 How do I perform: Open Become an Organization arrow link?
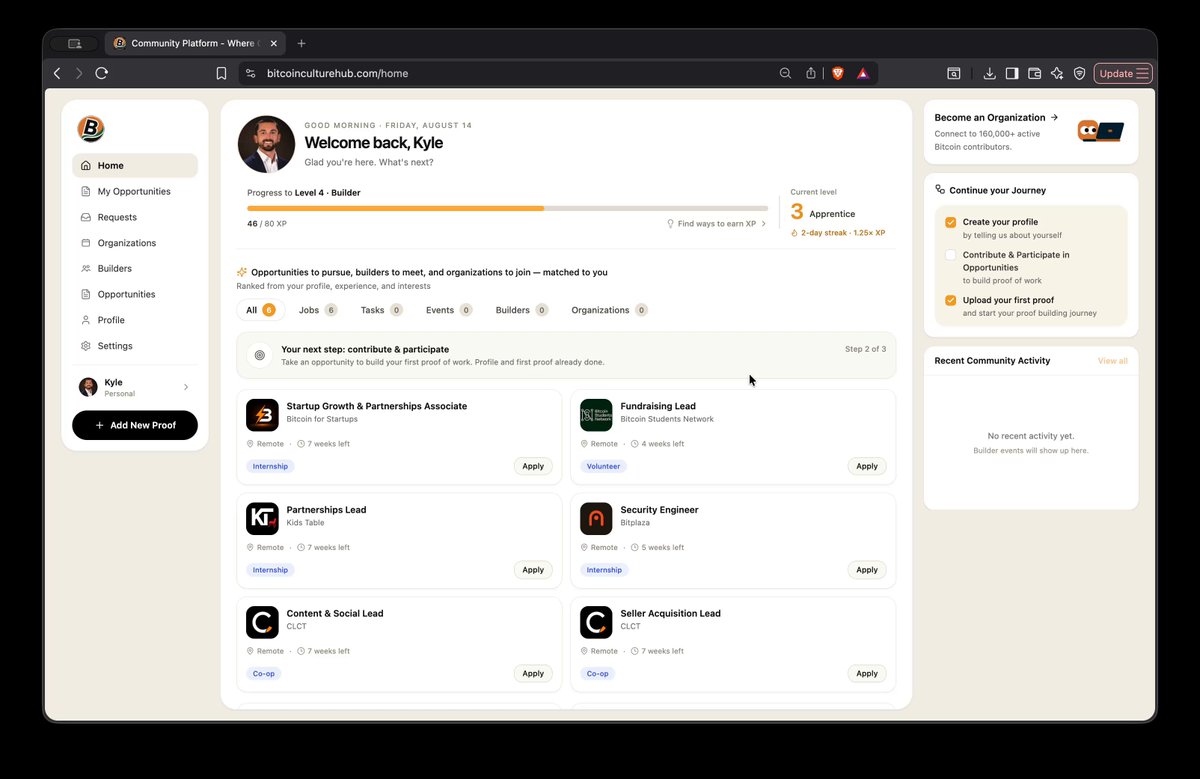pos(1054,117)
